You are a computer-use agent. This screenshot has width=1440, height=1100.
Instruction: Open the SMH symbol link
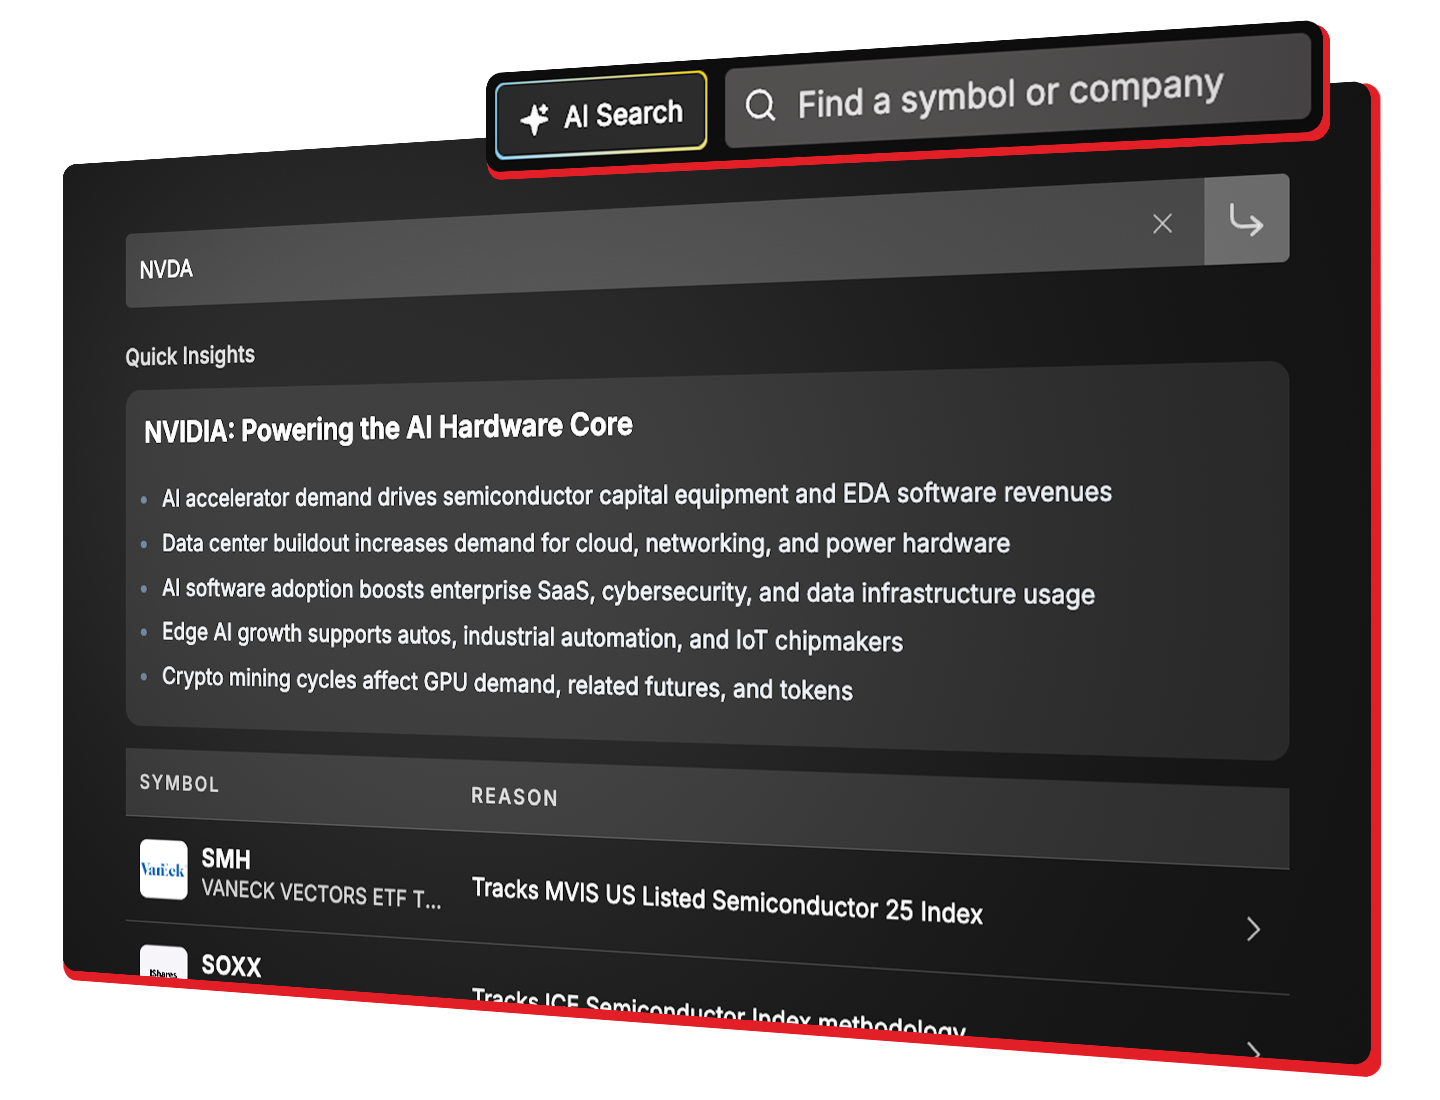(x=226, y=859)
